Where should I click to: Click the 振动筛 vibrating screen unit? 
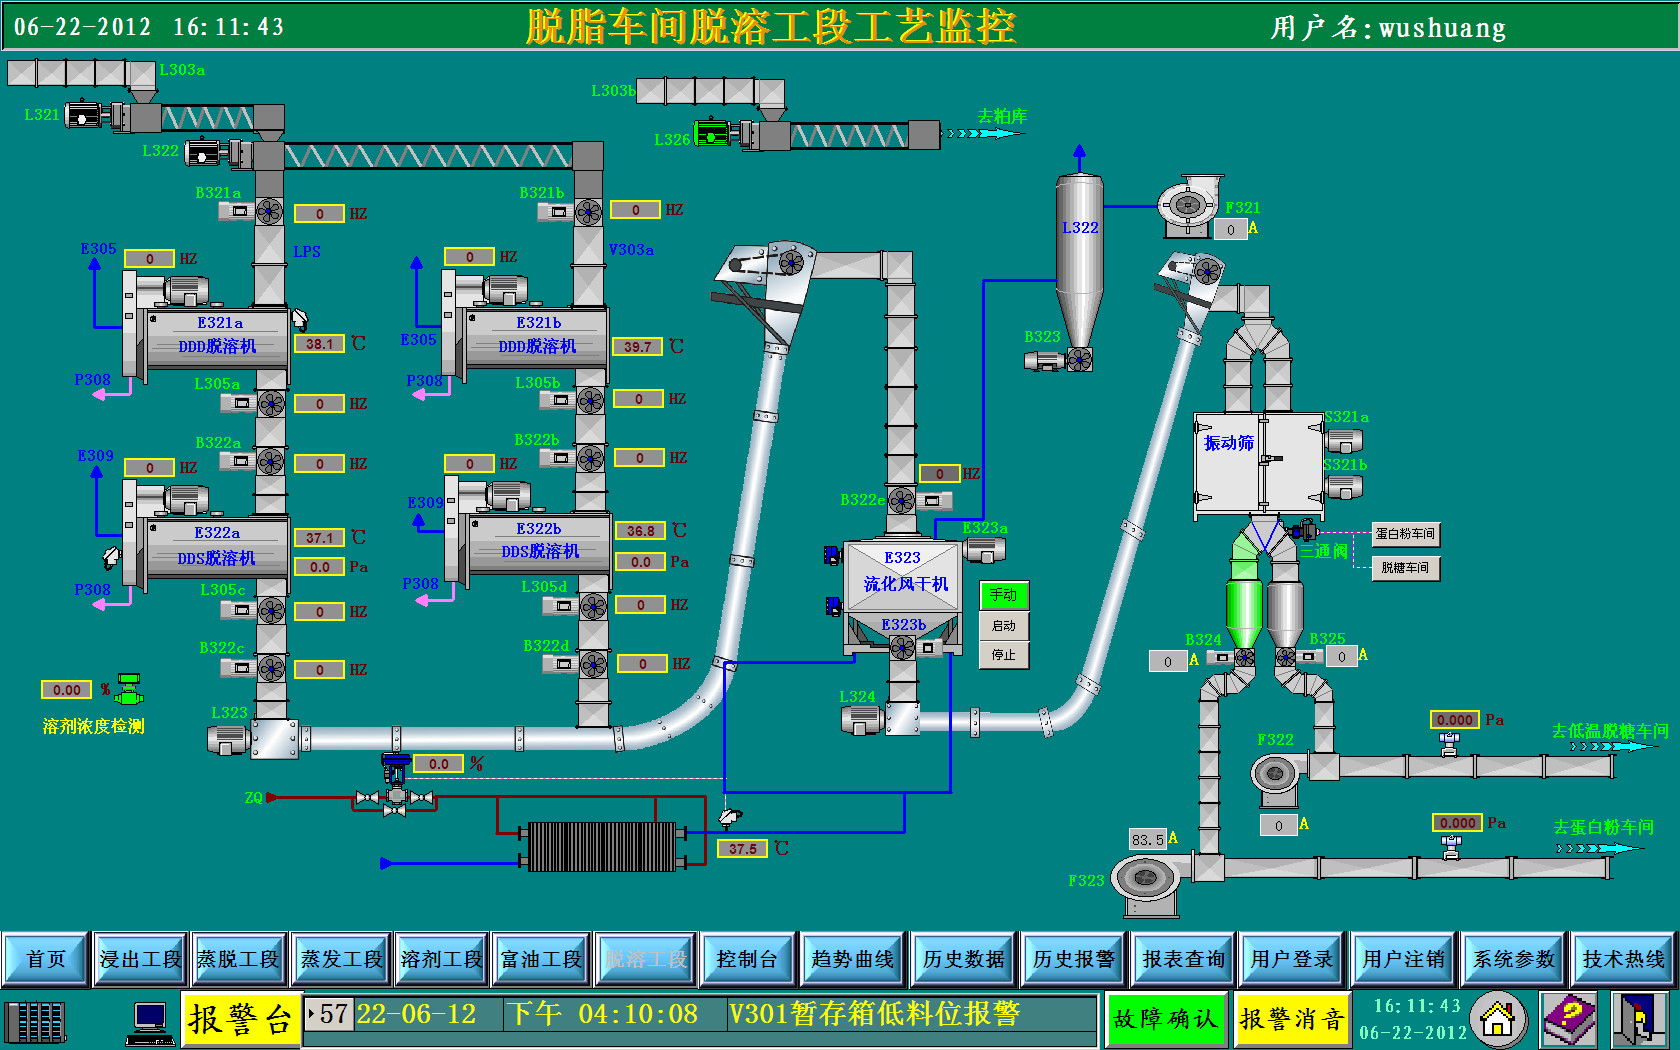coord(1260,464)
